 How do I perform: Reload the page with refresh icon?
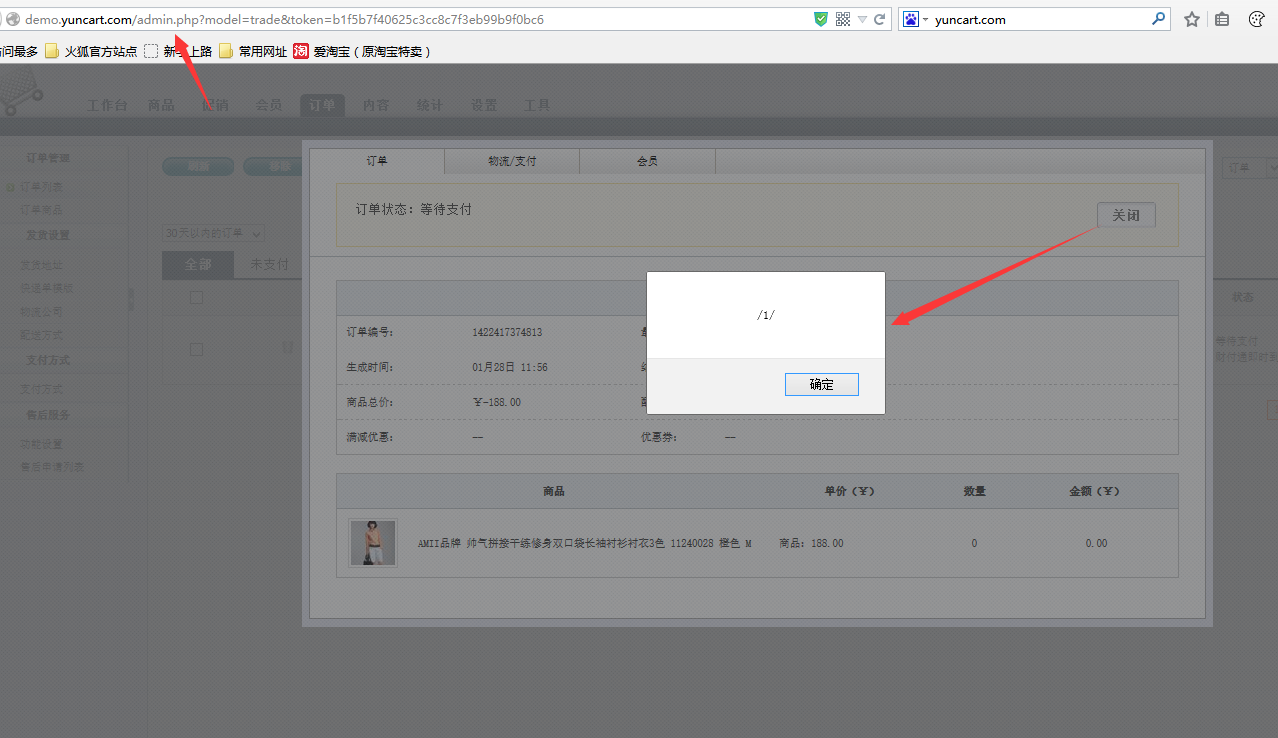click(x=880, y=19)
